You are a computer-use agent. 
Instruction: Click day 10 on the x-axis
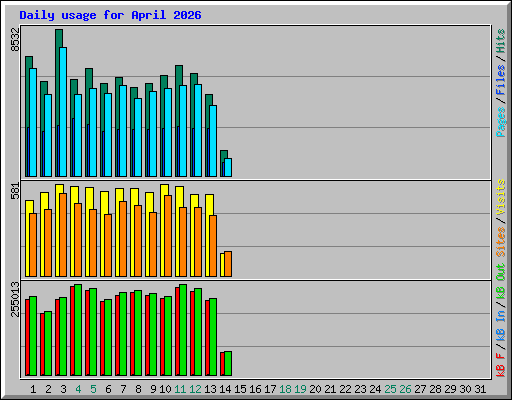(165, 389)
